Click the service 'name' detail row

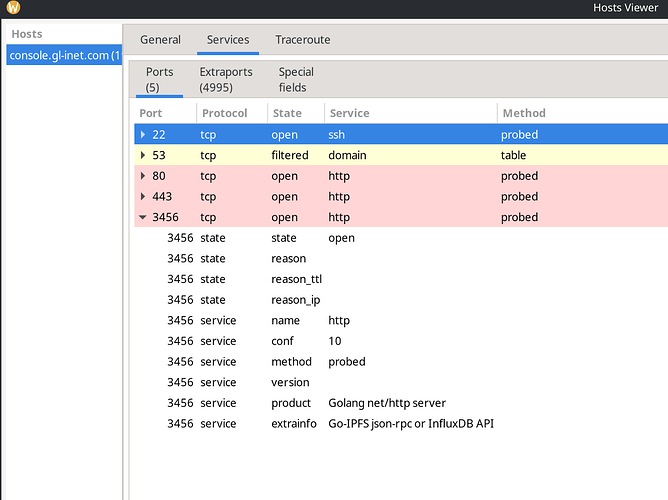400,320
